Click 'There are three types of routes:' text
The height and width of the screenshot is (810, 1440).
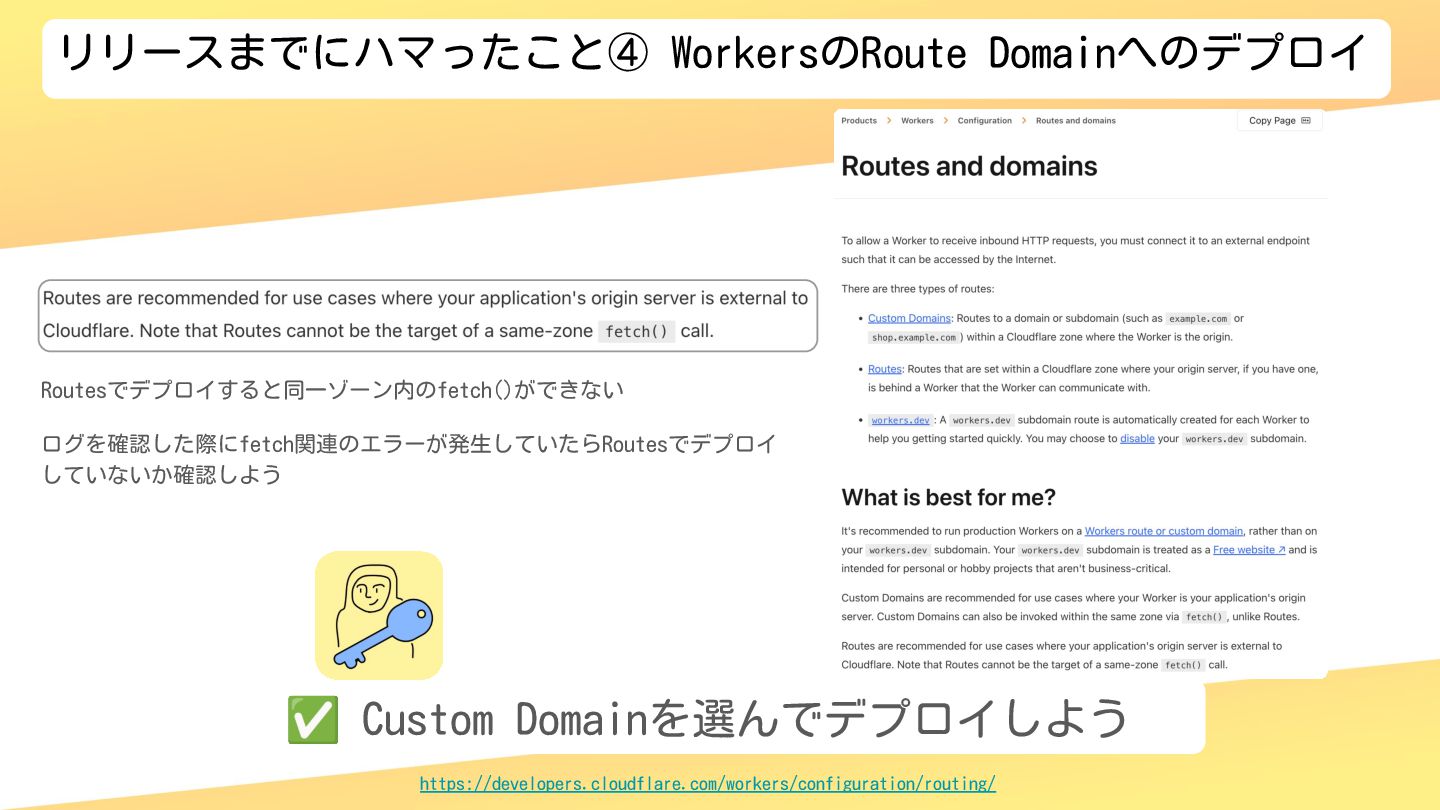[x=918, y=289]
